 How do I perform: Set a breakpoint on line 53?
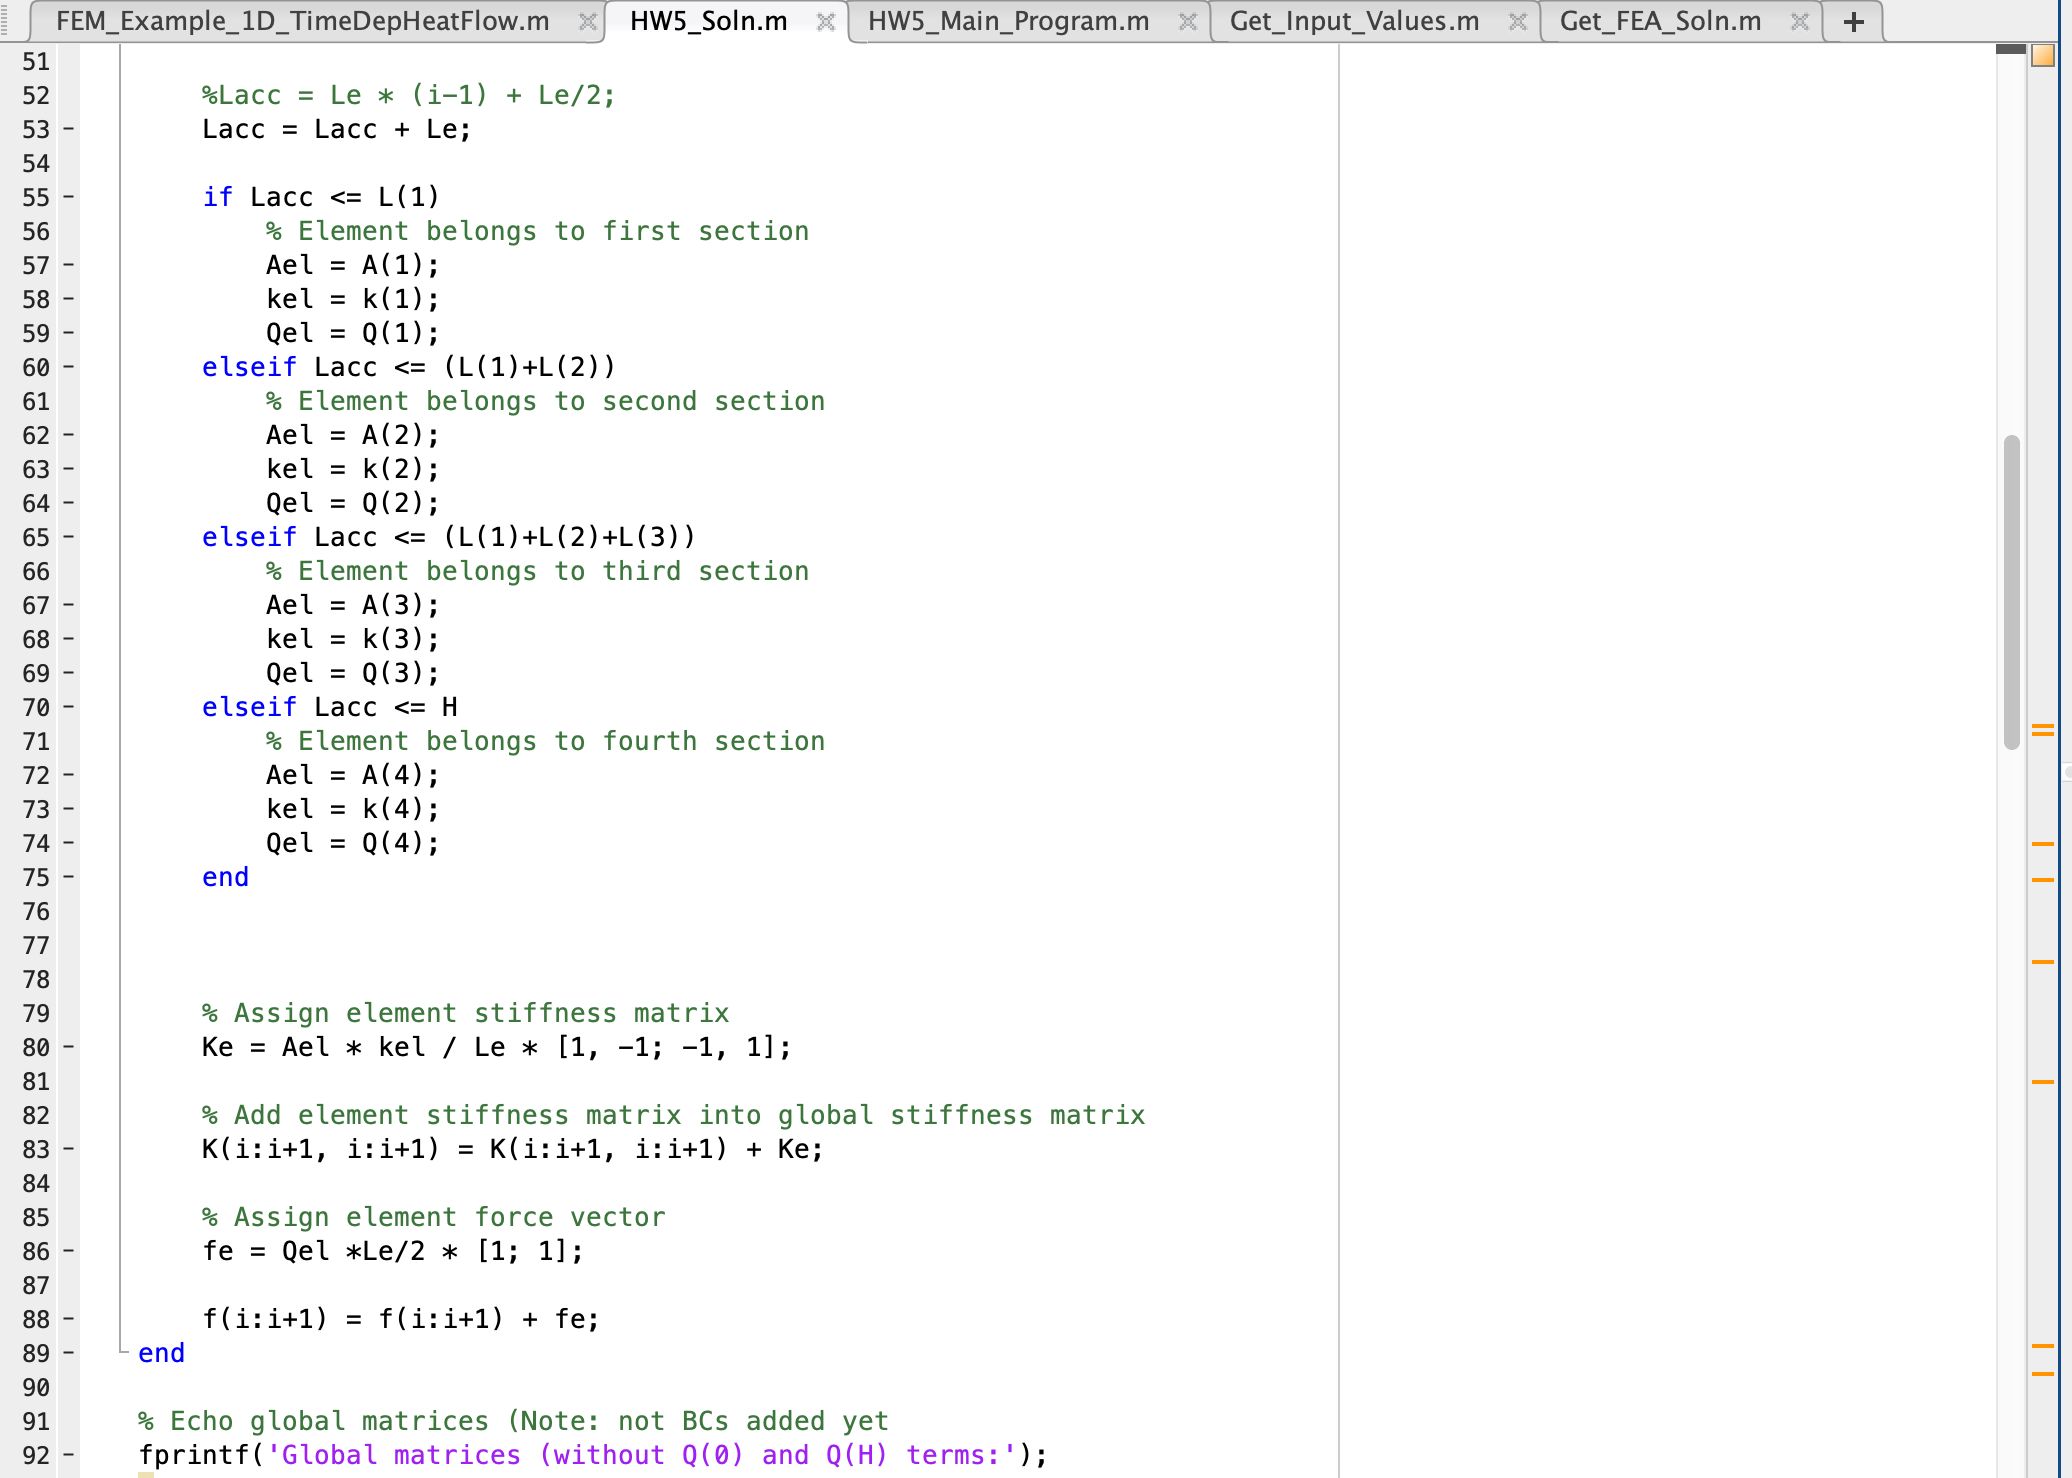coord(67,129)
